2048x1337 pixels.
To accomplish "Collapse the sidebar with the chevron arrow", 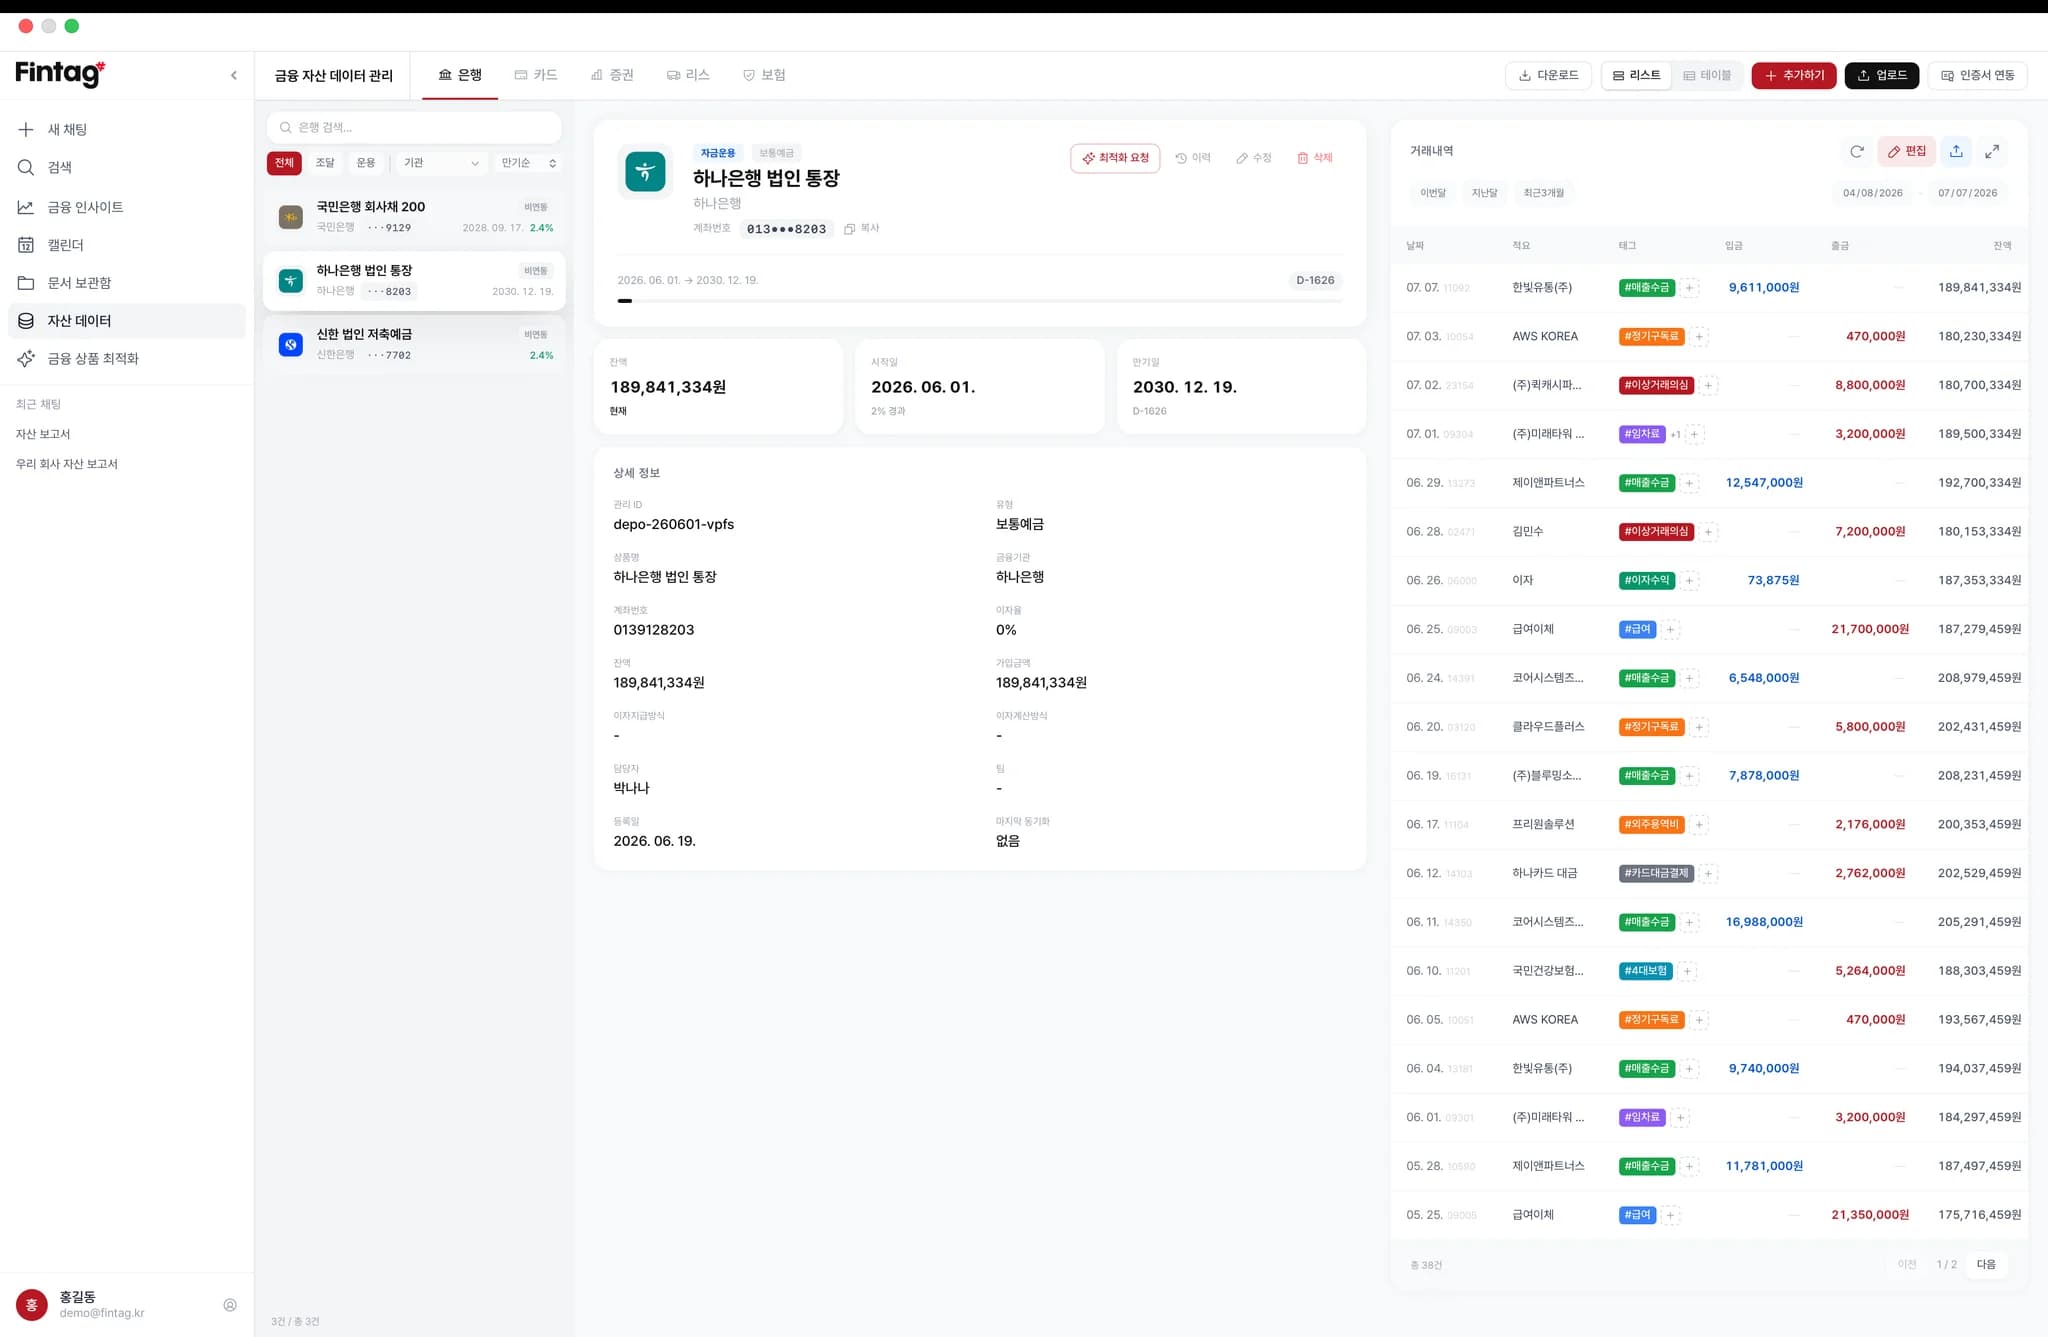I will [234, 75].
